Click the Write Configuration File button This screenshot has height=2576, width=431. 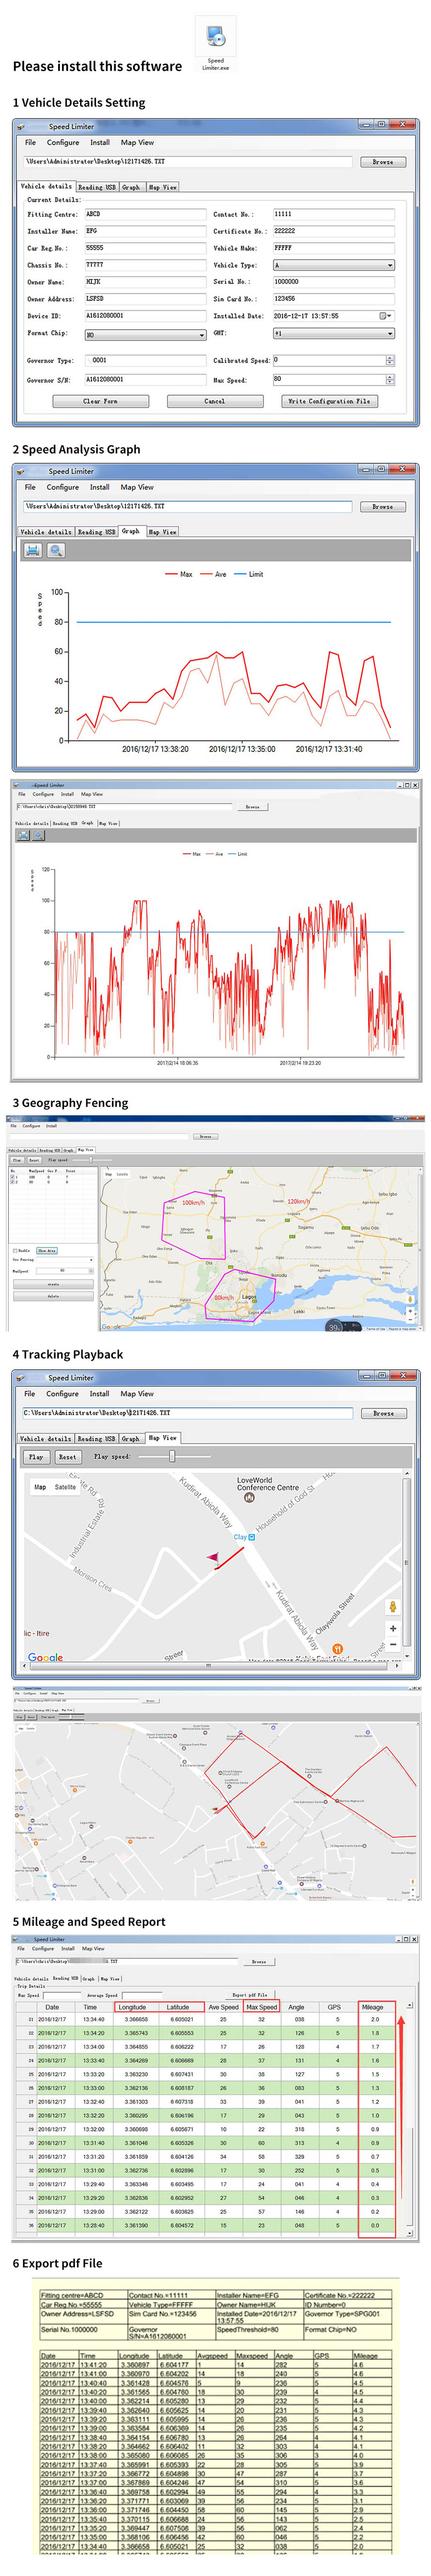329,401
